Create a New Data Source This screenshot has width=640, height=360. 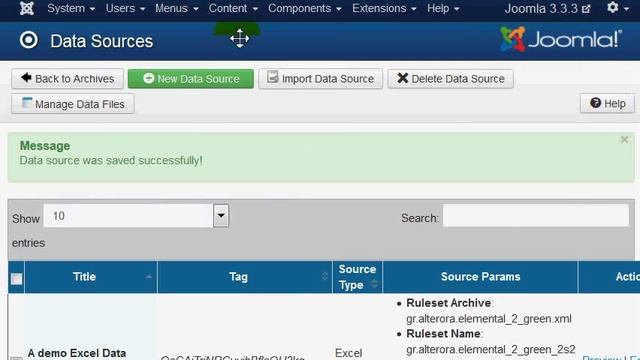pos(191,79)
